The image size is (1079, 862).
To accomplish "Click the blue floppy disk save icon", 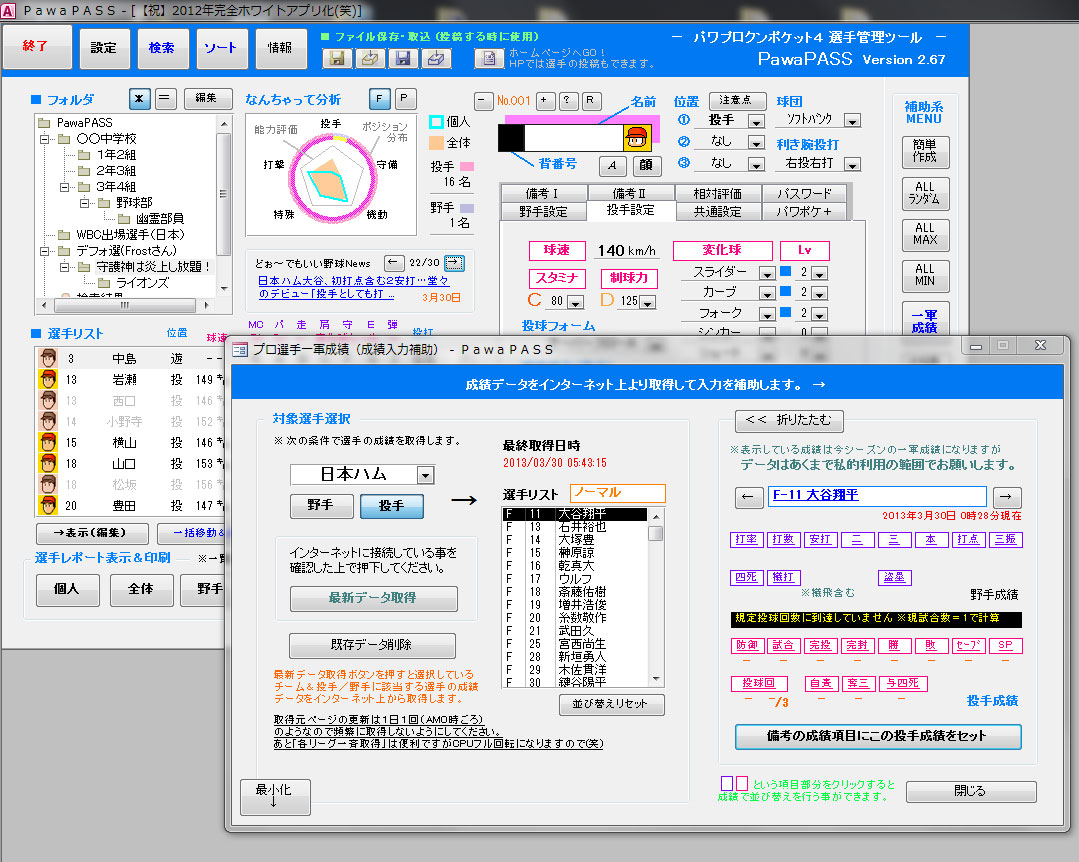I will (403, 58).
